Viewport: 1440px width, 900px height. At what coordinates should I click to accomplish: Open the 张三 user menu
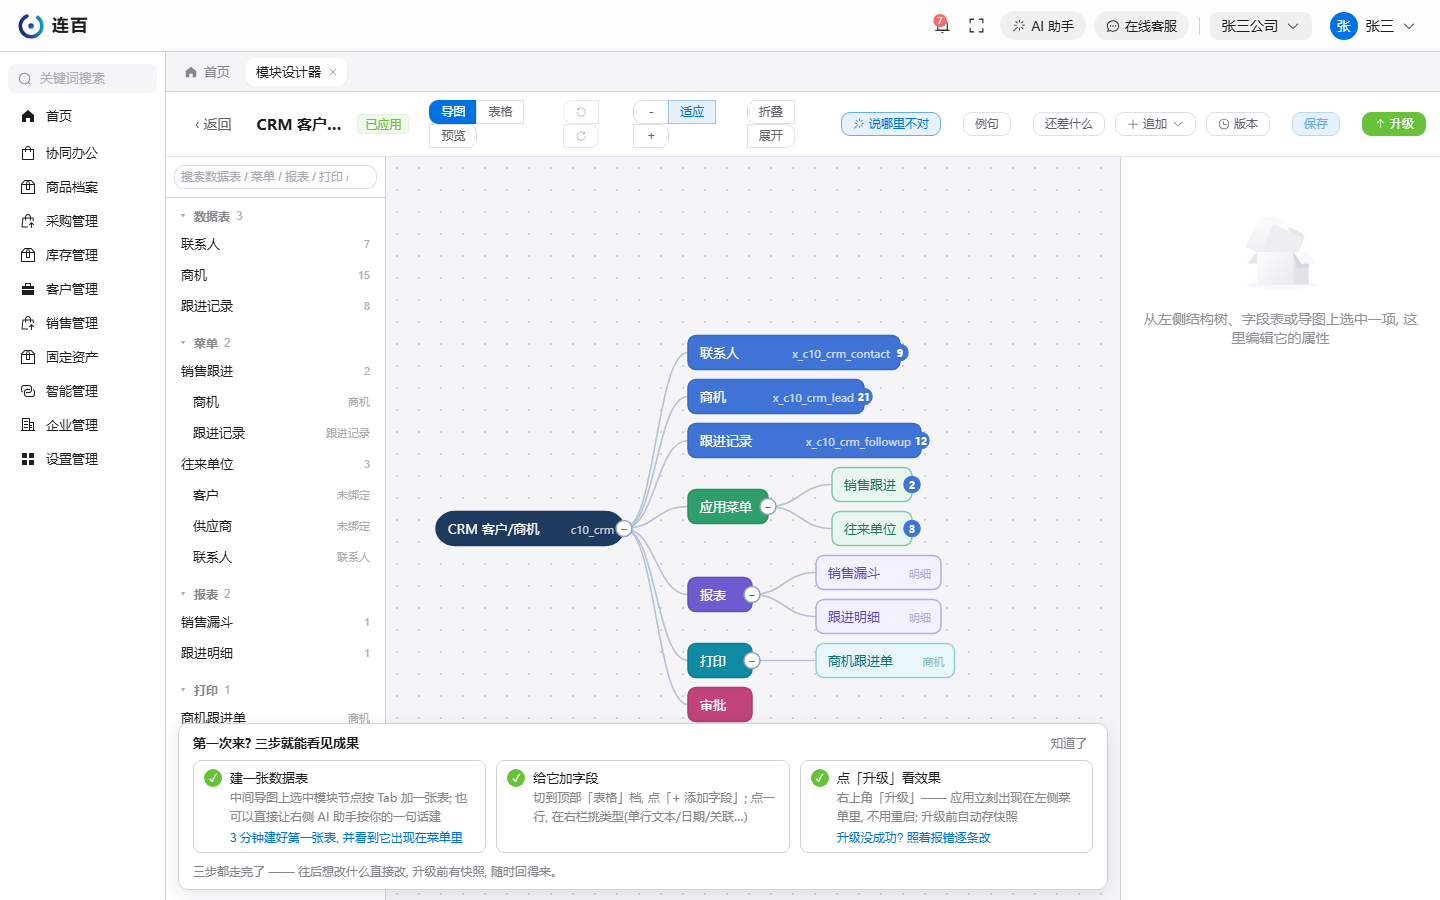click(x=1373, y=26)
